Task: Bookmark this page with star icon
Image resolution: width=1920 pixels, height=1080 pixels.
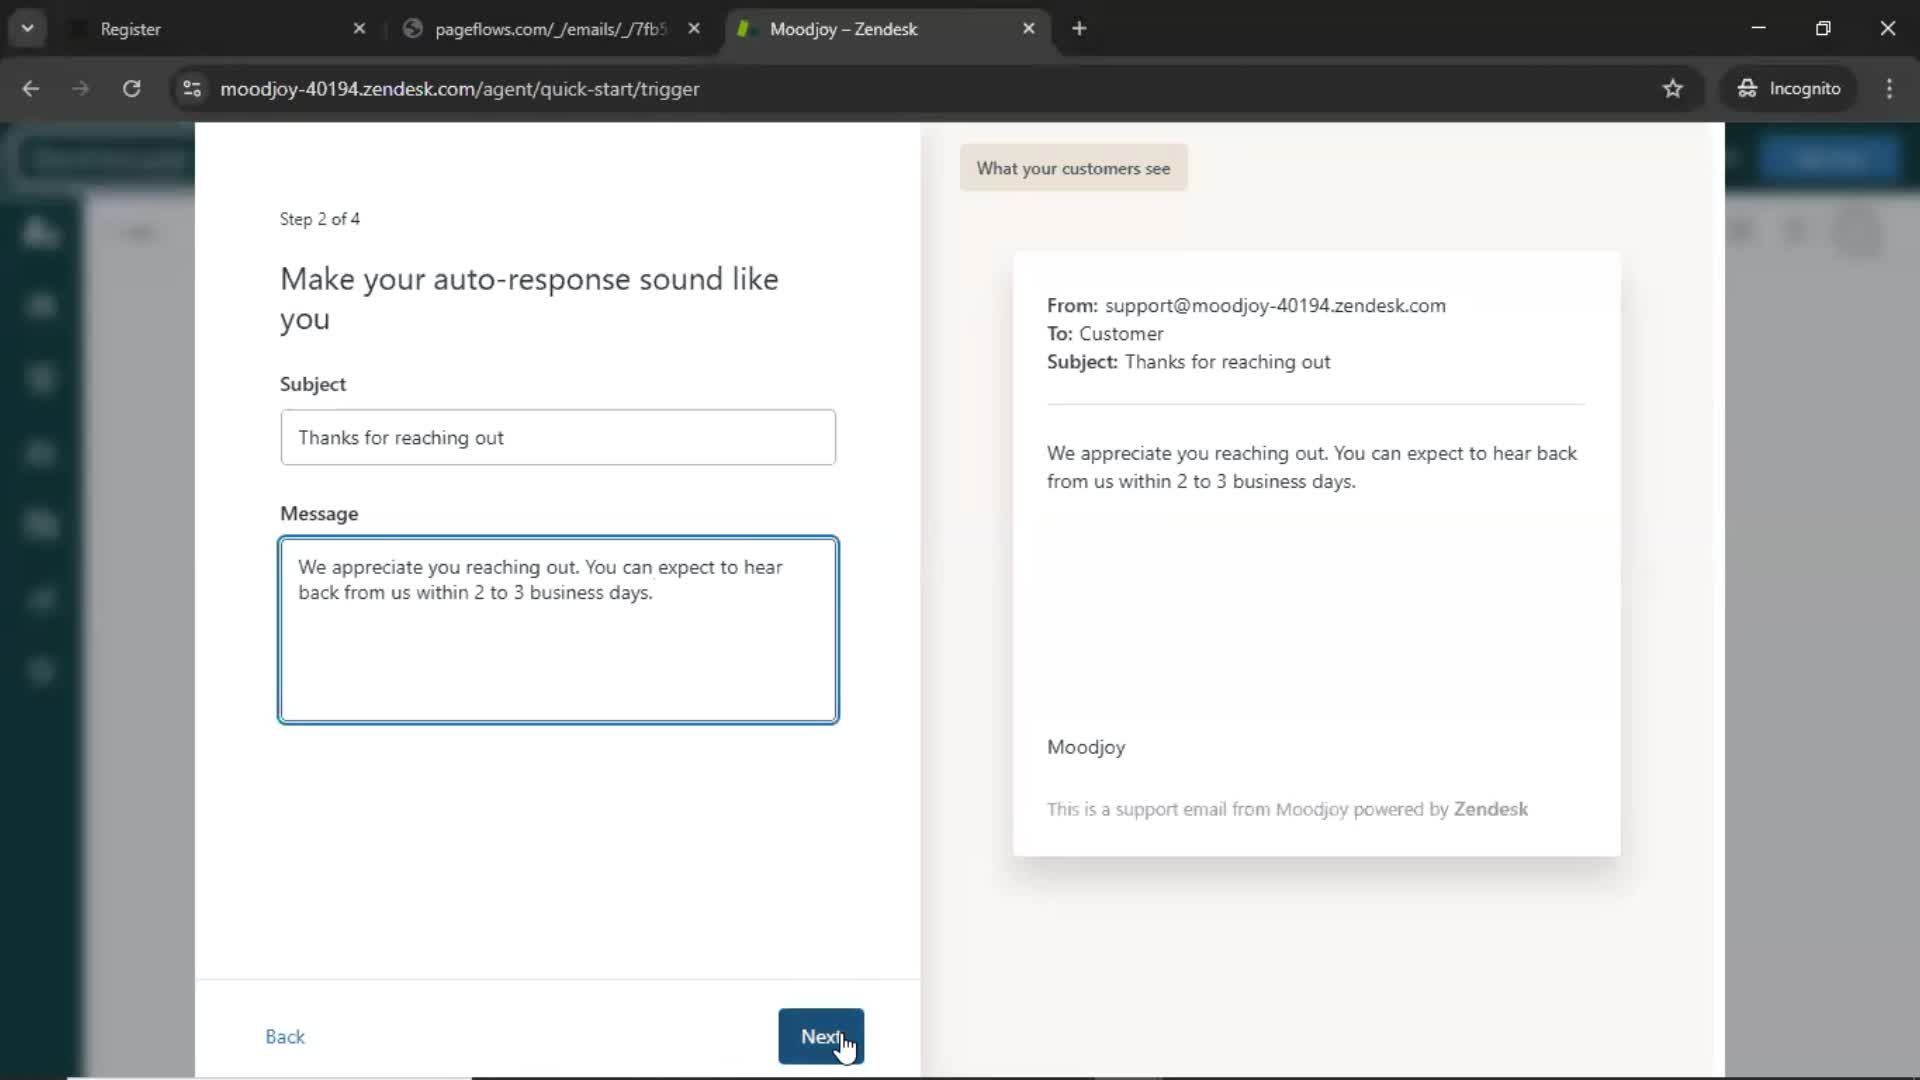Action: (x=1672, y=89)
